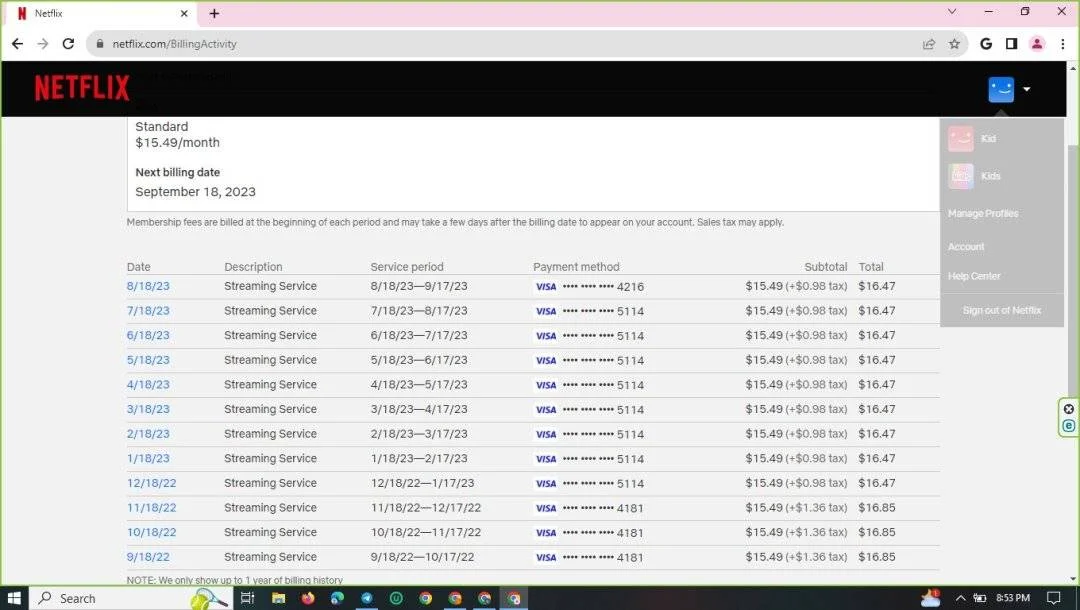Click the Payment method column header

coord(577,266)
